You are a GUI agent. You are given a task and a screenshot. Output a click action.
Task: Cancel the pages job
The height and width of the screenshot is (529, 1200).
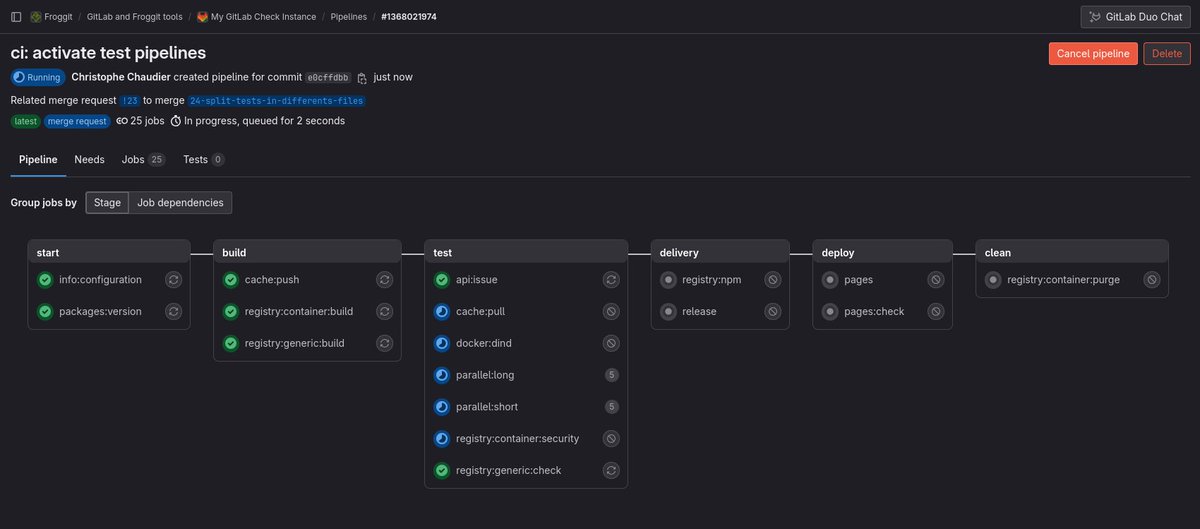click(x=935, y=280)
